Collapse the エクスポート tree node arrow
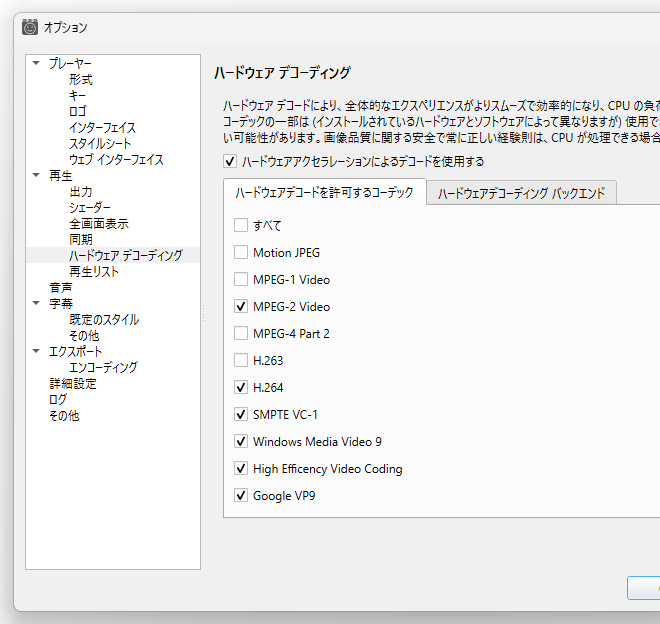This screenshot has height=624, width=660. click(36, 351)
